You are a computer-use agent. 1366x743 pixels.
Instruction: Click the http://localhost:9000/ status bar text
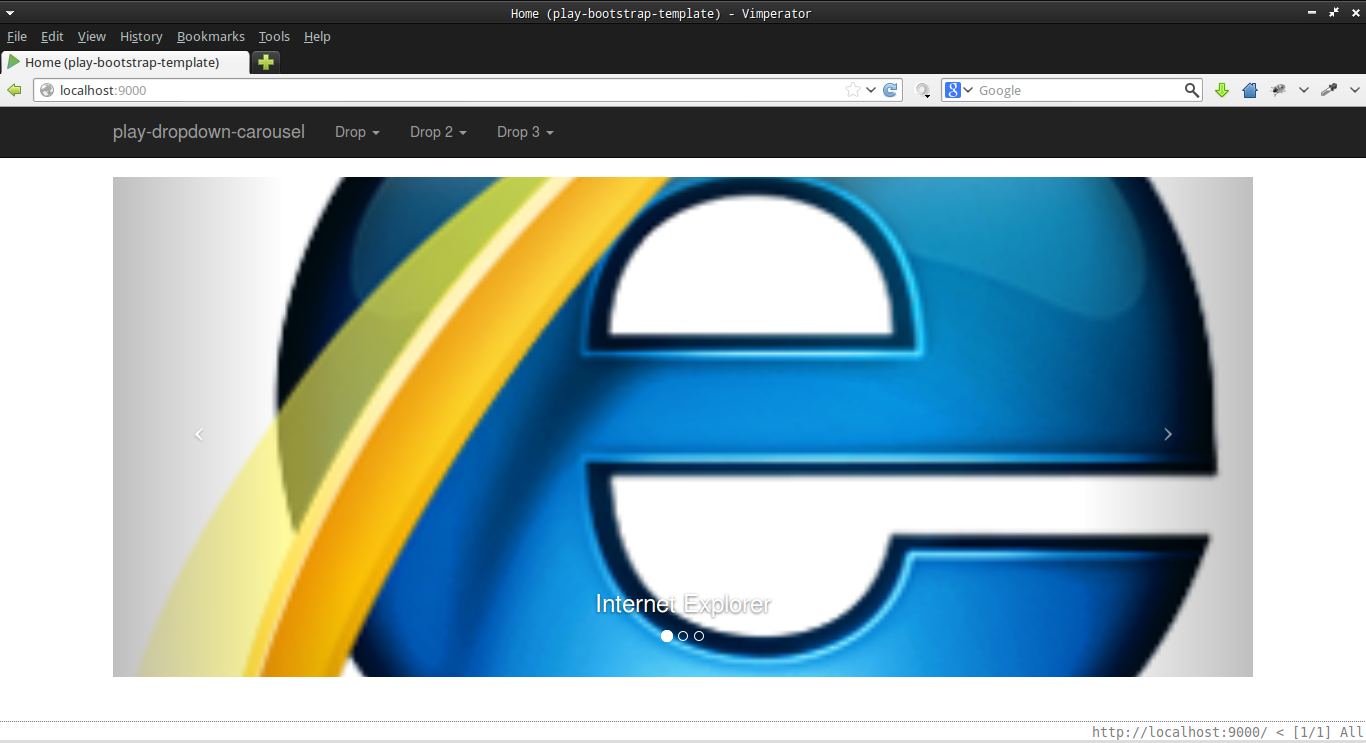click(1180, 732)
